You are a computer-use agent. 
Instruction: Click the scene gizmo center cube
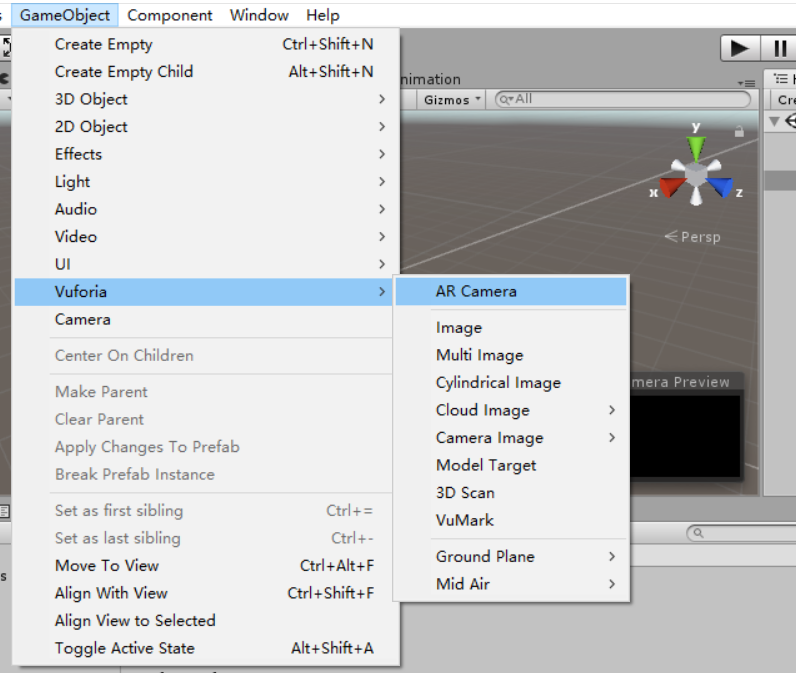pos(696,175)
